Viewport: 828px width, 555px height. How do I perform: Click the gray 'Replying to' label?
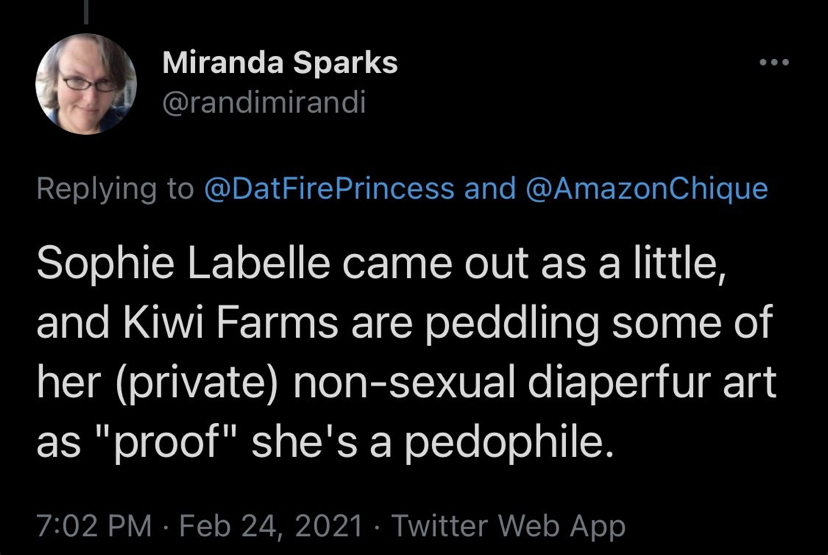point(115,189)
